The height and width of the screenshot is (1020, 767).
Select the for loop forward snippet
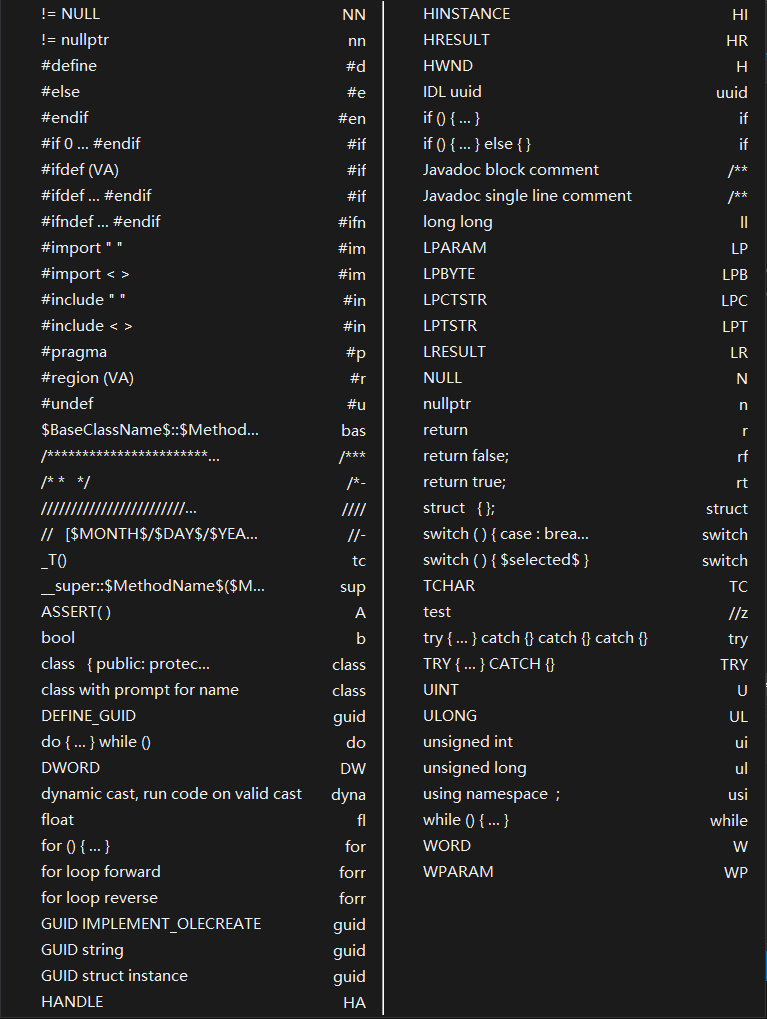[100, 871]
